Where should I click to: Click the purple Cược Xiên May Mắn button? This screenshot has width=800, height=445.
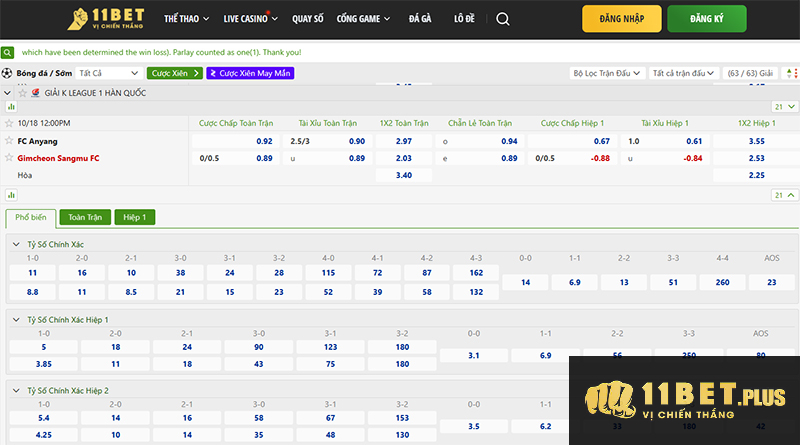click(250, 73)
